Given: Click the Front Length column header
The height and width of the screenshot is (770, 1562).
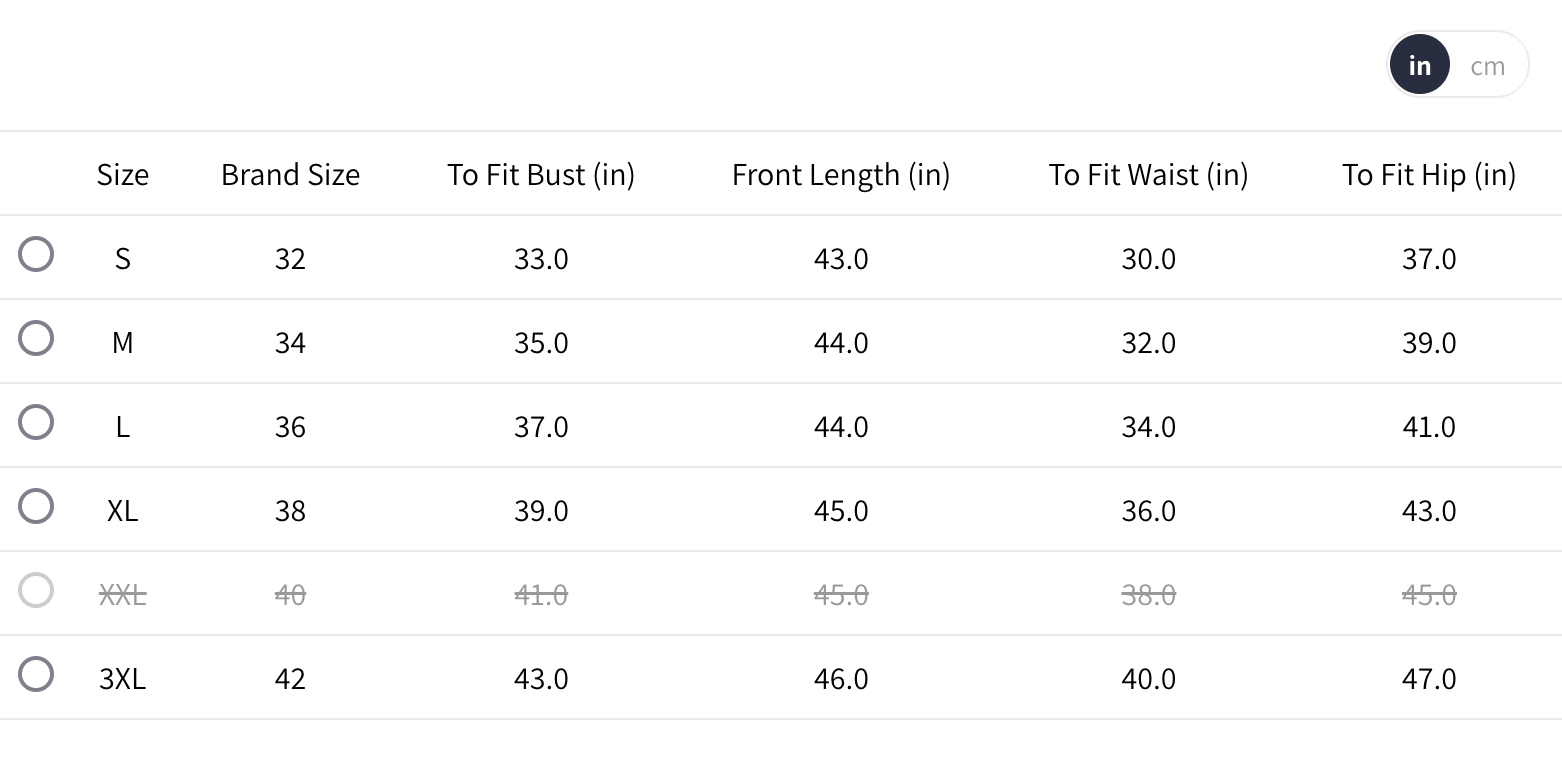Looking at the screenshot, I should pos(841,175).
